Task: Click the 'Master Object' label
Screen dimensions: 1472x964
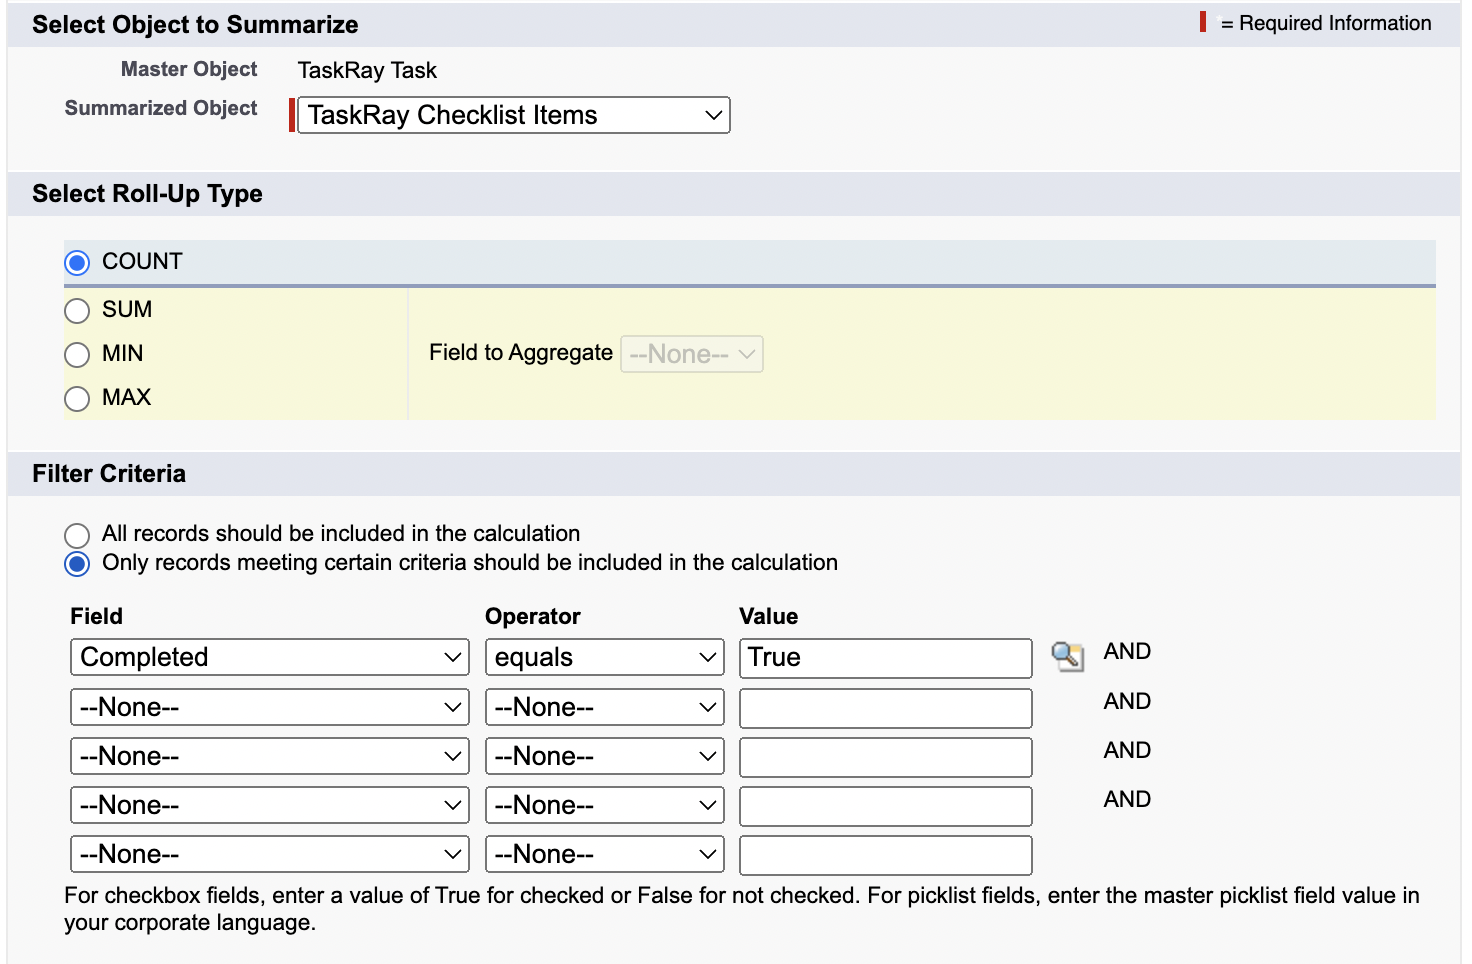Action: tap(189, 69)
